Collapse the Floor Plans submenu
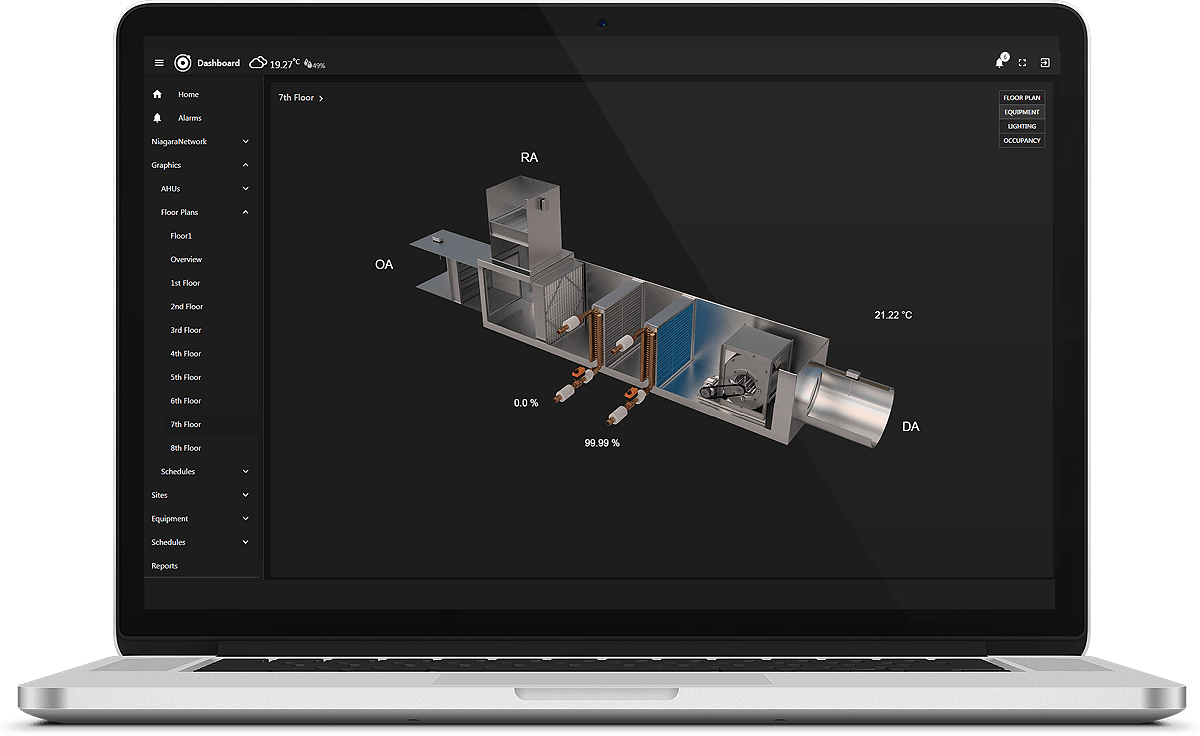Screen dimensions: 1200x736 pyautogui.click(x=246, y=212)
